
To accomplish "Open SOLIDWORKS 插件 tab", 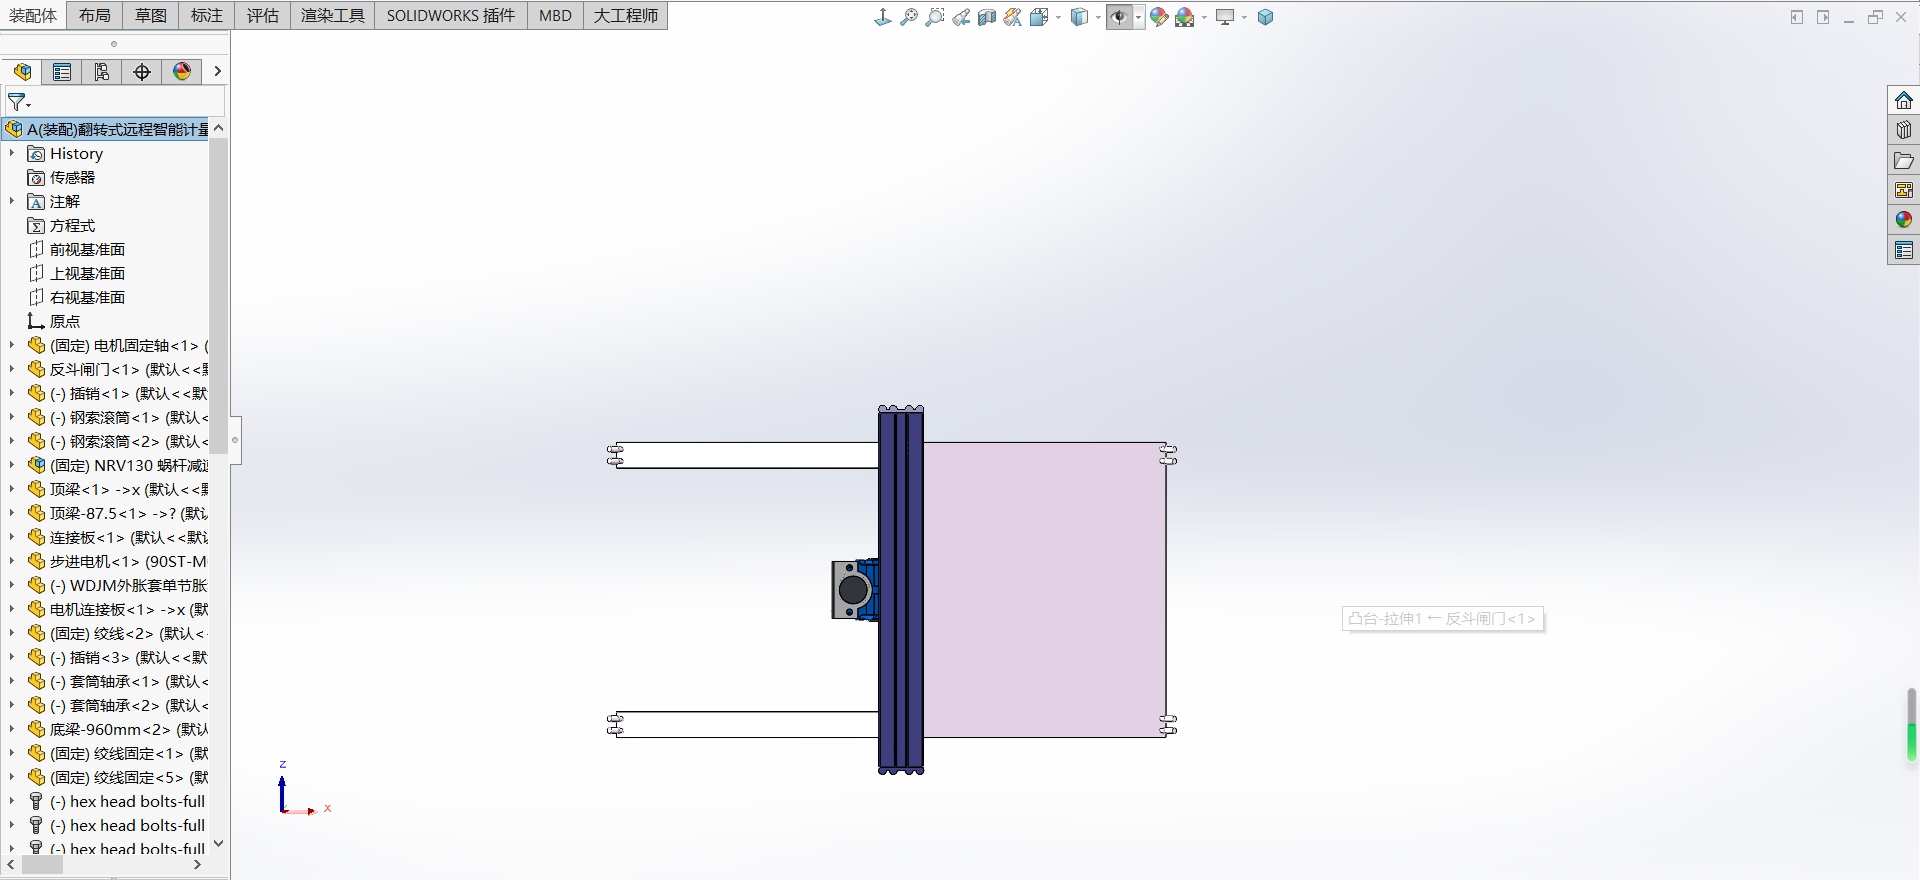I will tap(451, 16).
